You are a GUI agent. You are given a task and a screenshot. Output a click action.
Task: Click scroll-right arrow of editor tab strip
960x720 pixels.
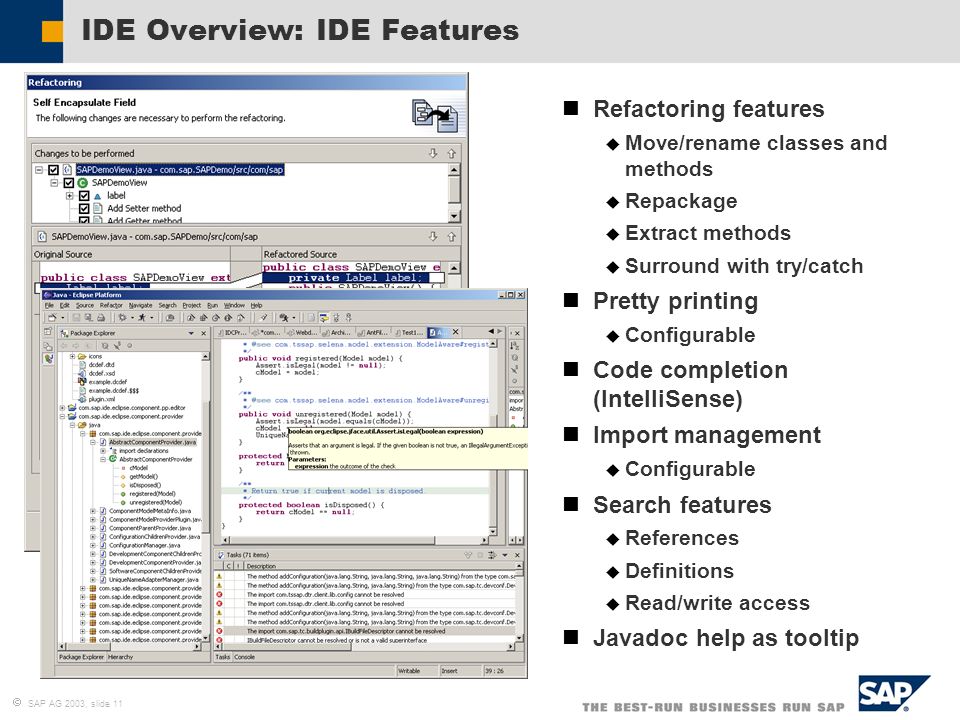[x=499, y=332]
